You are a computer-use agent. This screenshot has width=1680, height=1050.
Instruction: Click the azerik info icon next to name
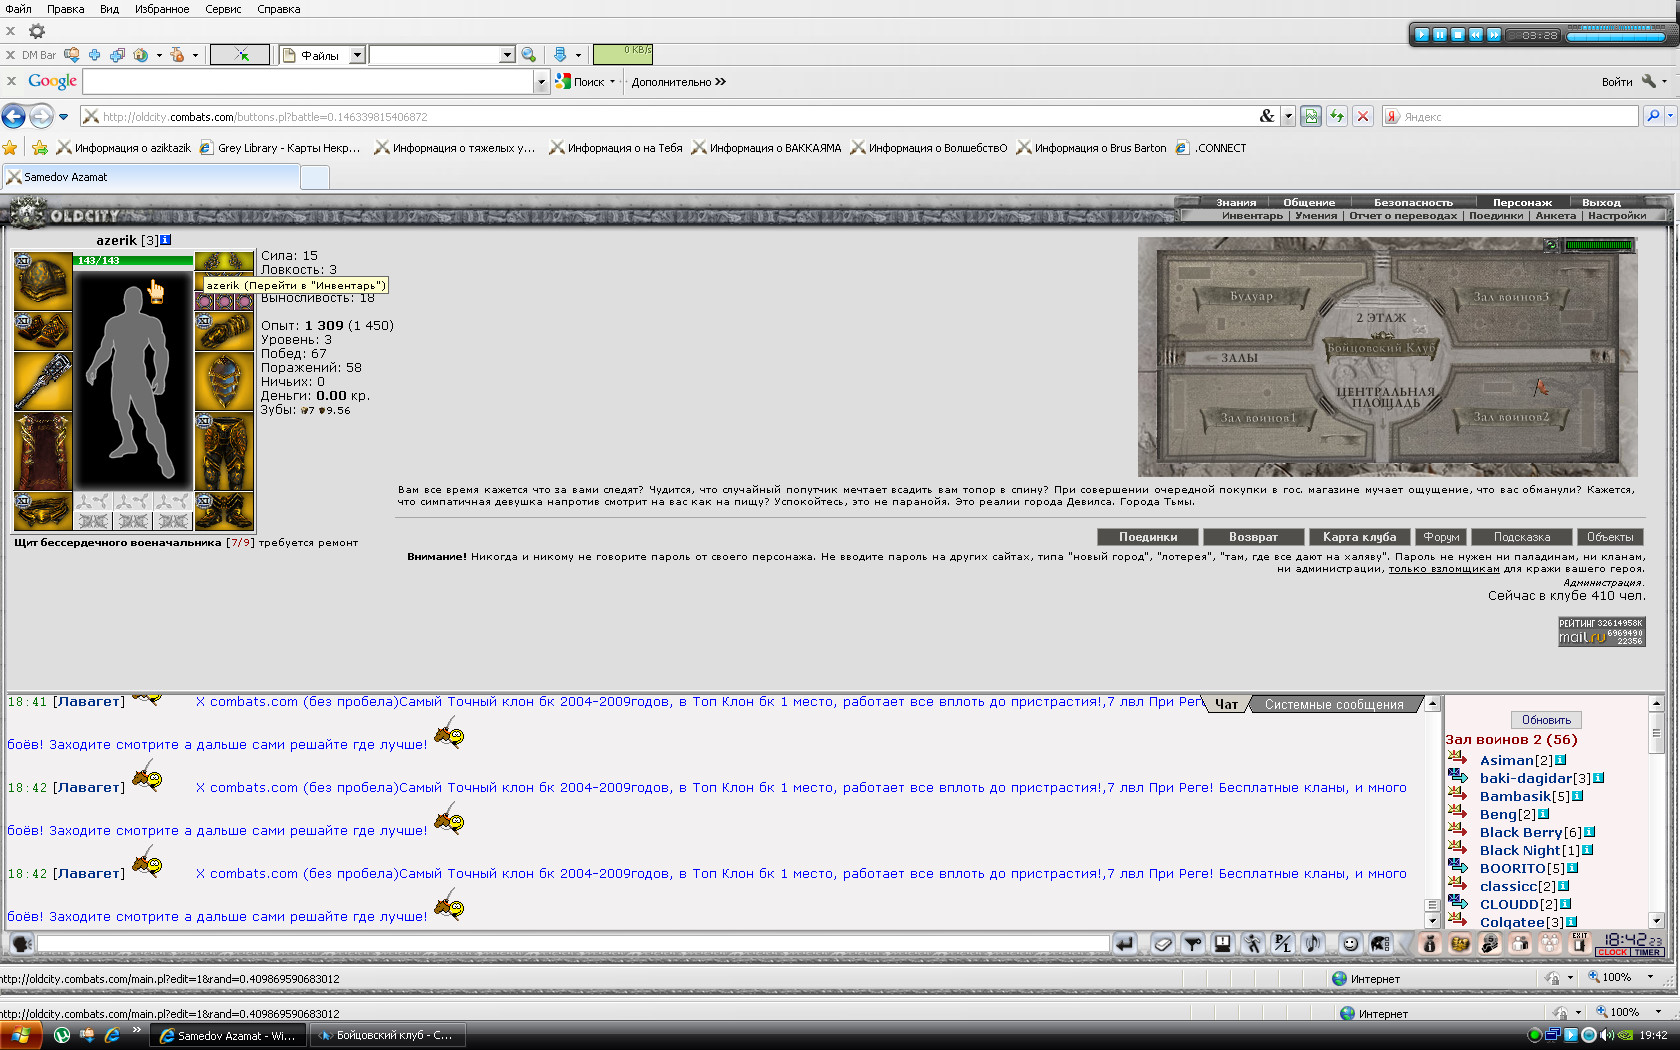166,240
